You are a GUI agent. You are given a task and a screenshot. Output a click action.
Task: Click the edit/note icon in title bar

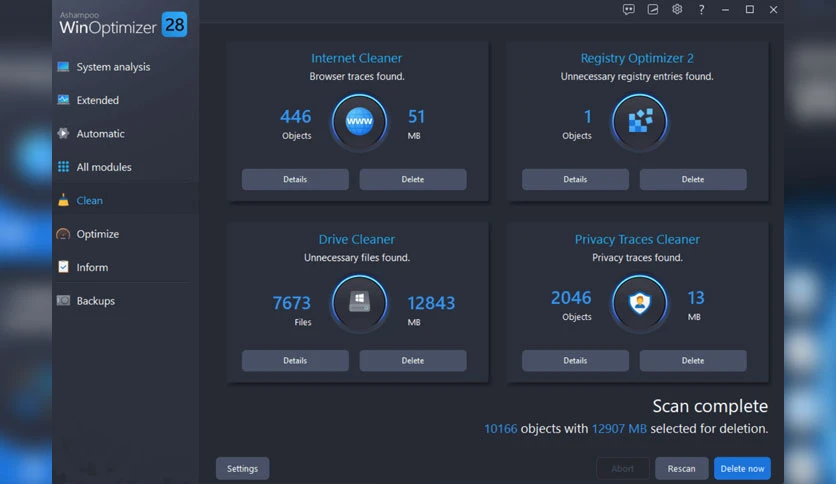(x=653, y=10)
